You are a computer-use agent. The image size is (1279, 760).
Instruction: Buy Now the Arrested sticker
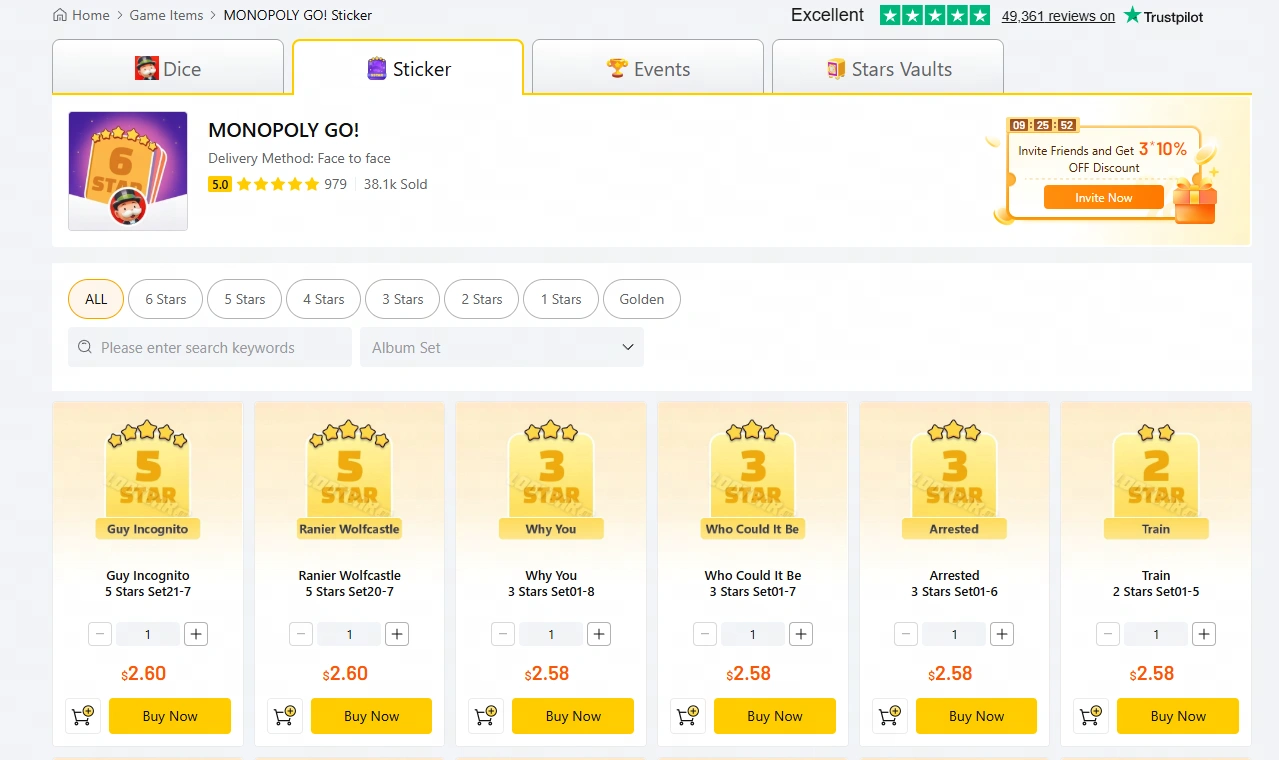click(976, 716)
